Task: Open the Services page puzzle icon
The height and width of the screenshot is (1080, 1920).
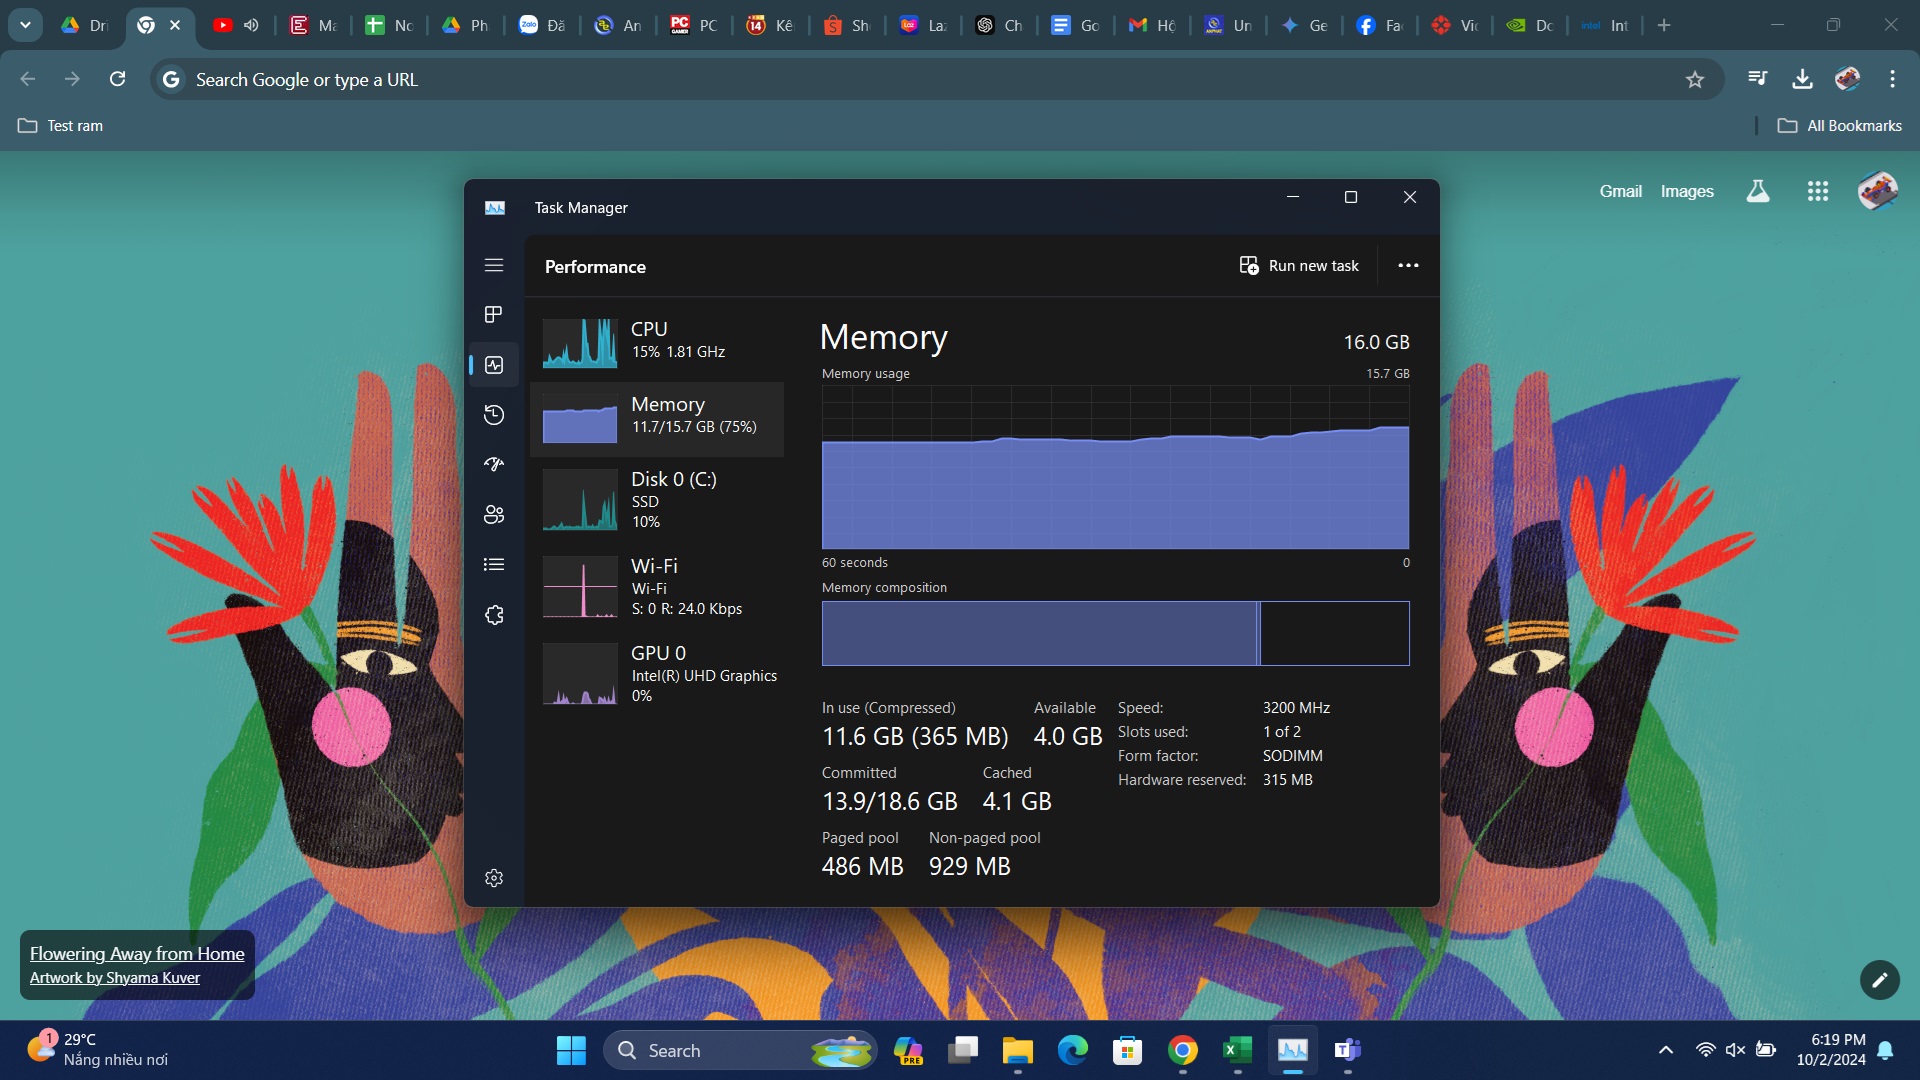Action: pyautogui.click(x=494, y=615)
